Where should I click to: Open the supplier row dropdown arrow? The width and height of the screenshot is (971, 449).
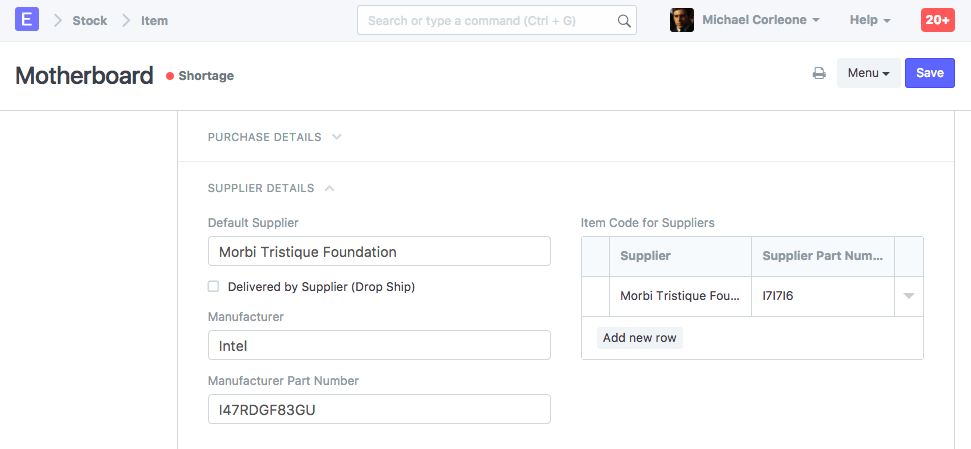pos(908,296)
